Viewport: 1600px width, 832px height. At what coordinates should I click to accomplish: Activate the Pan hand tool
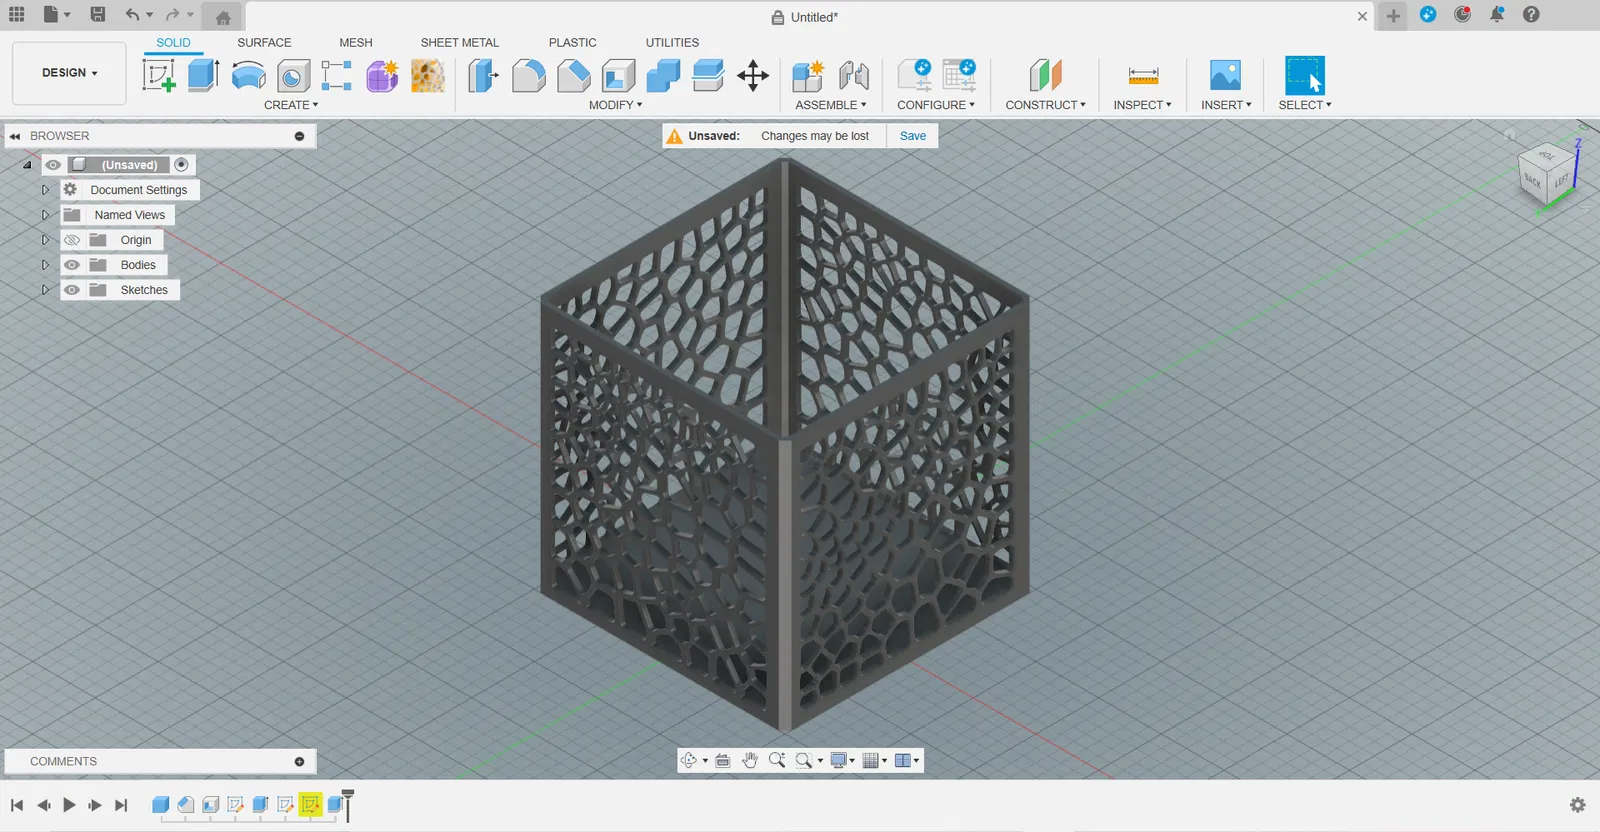point(750,761)
